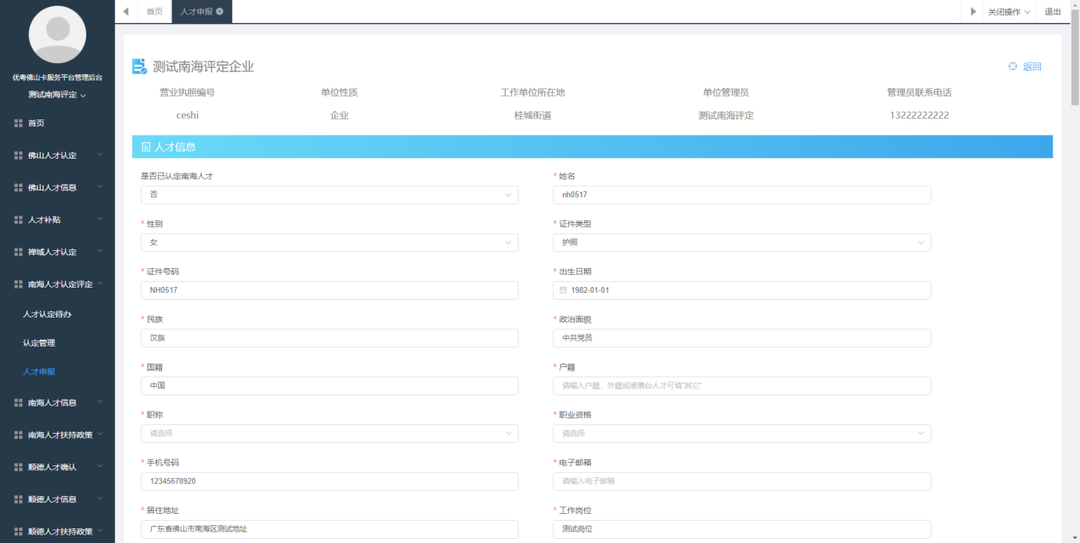This screenshot has height=543, width=1080.
Task: Click the ceshi license number text
Action: (187, 116)
